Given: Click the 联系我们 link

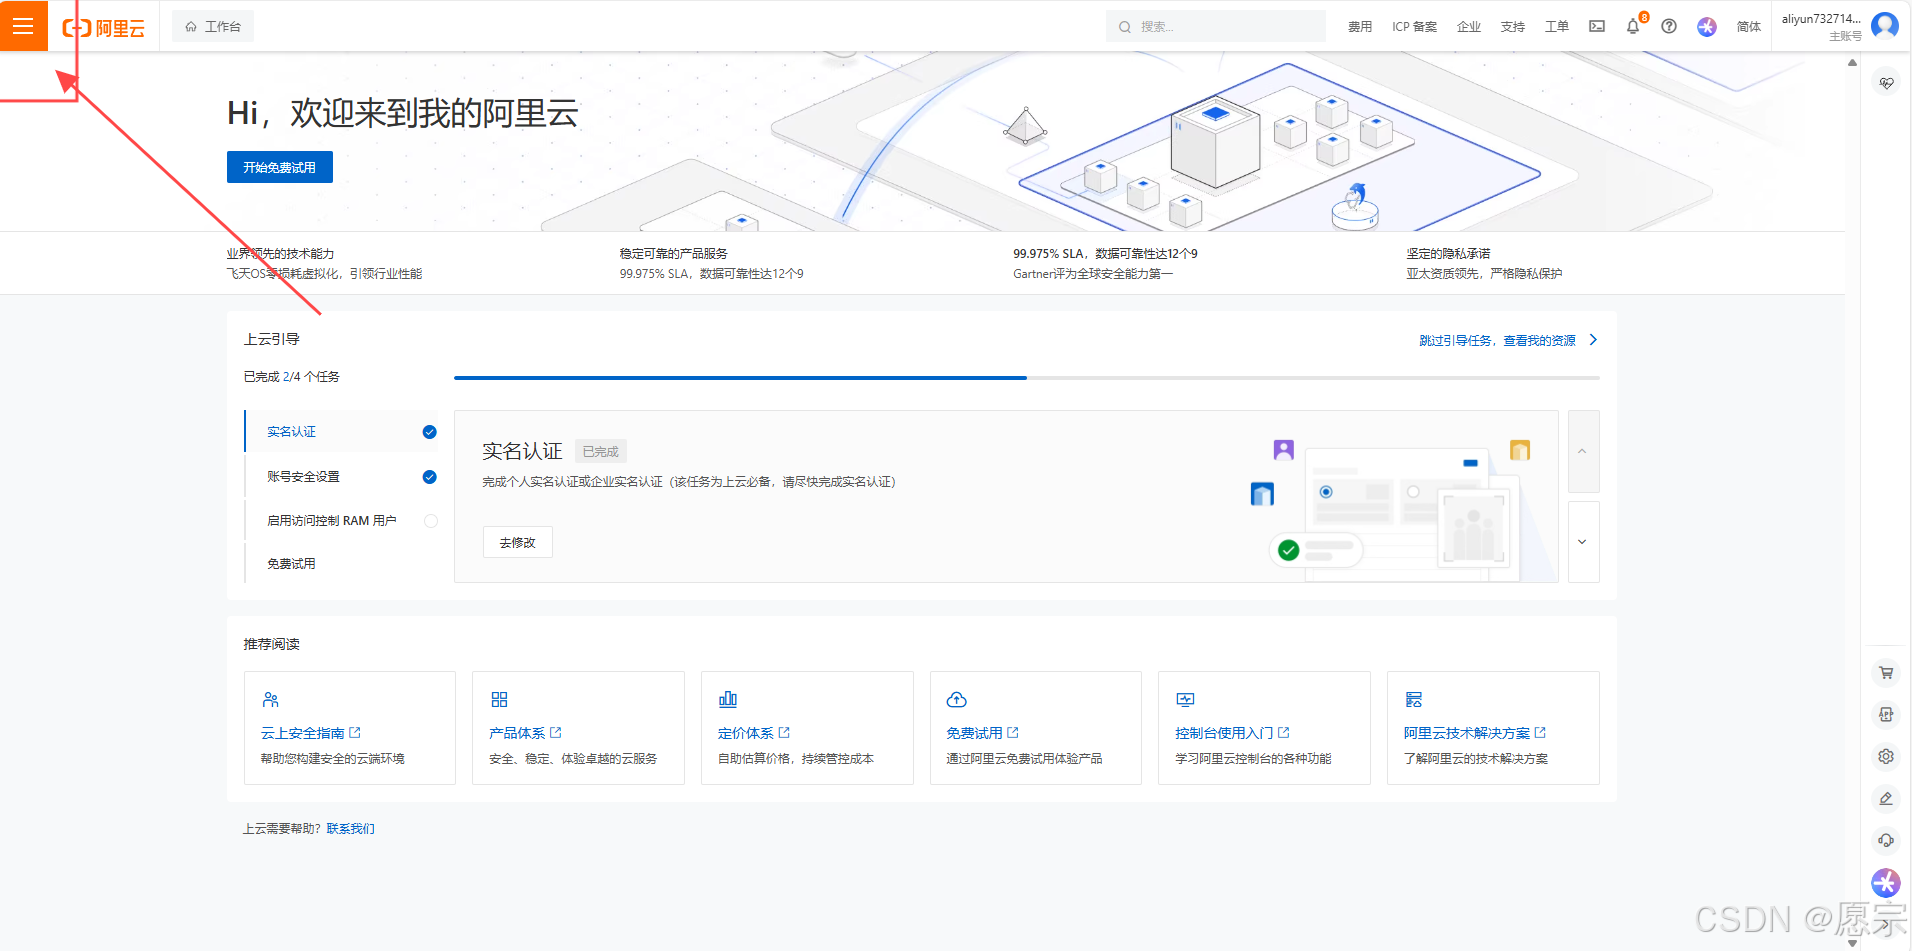Looking at the screenshot, I should tap(351, 829).
